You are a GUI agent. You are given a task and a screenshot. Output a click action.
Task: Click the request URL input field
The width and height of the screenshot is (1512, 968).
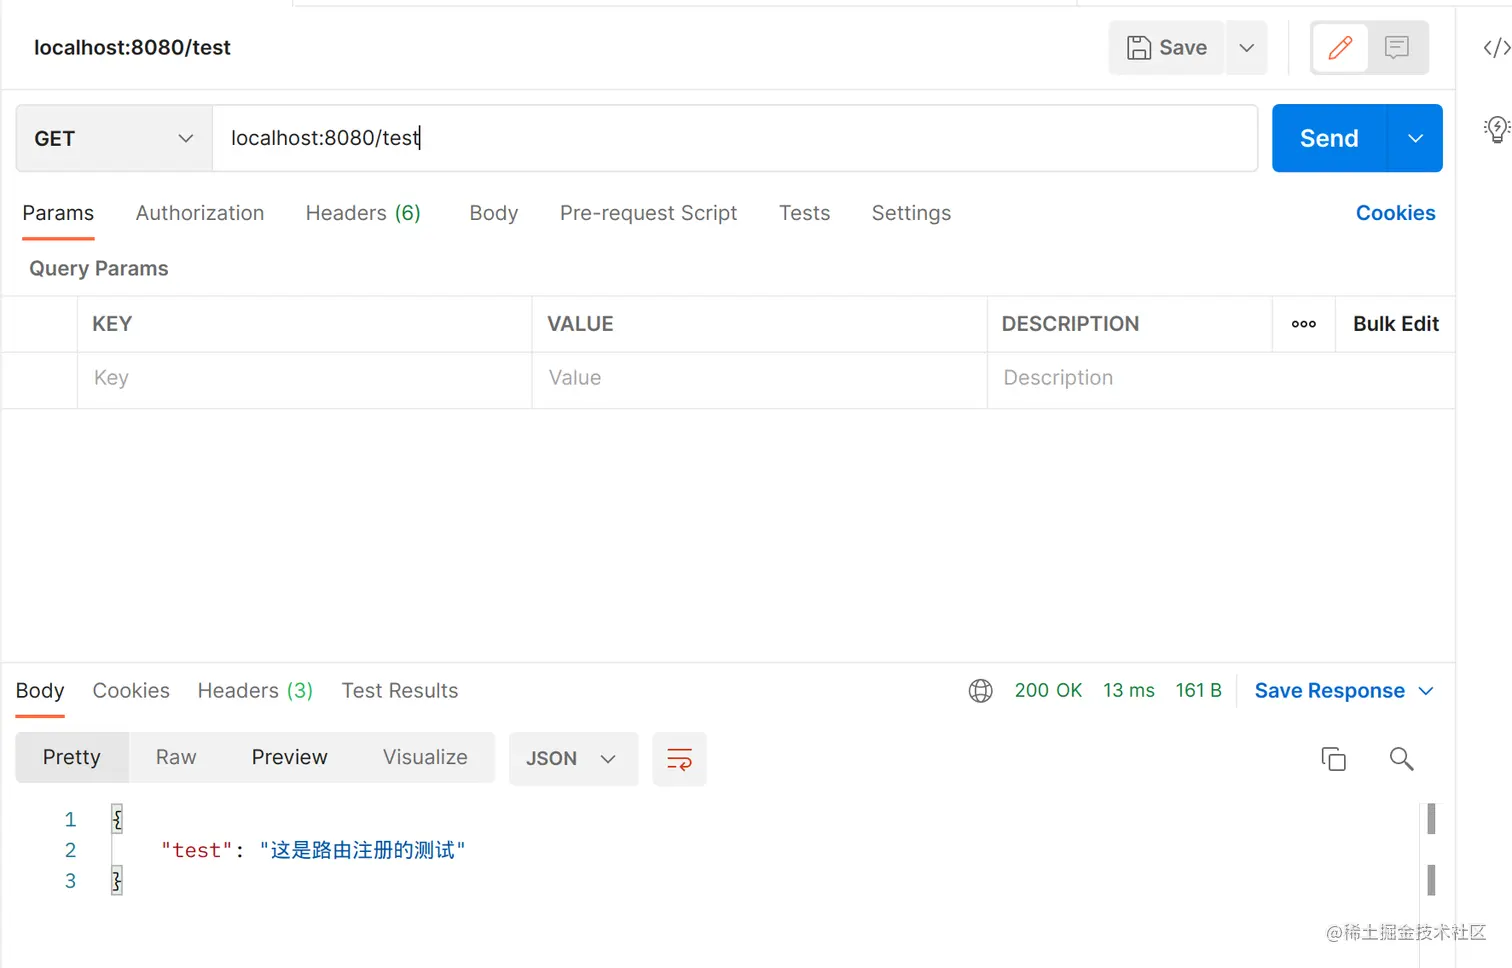[x=735, y=138]
